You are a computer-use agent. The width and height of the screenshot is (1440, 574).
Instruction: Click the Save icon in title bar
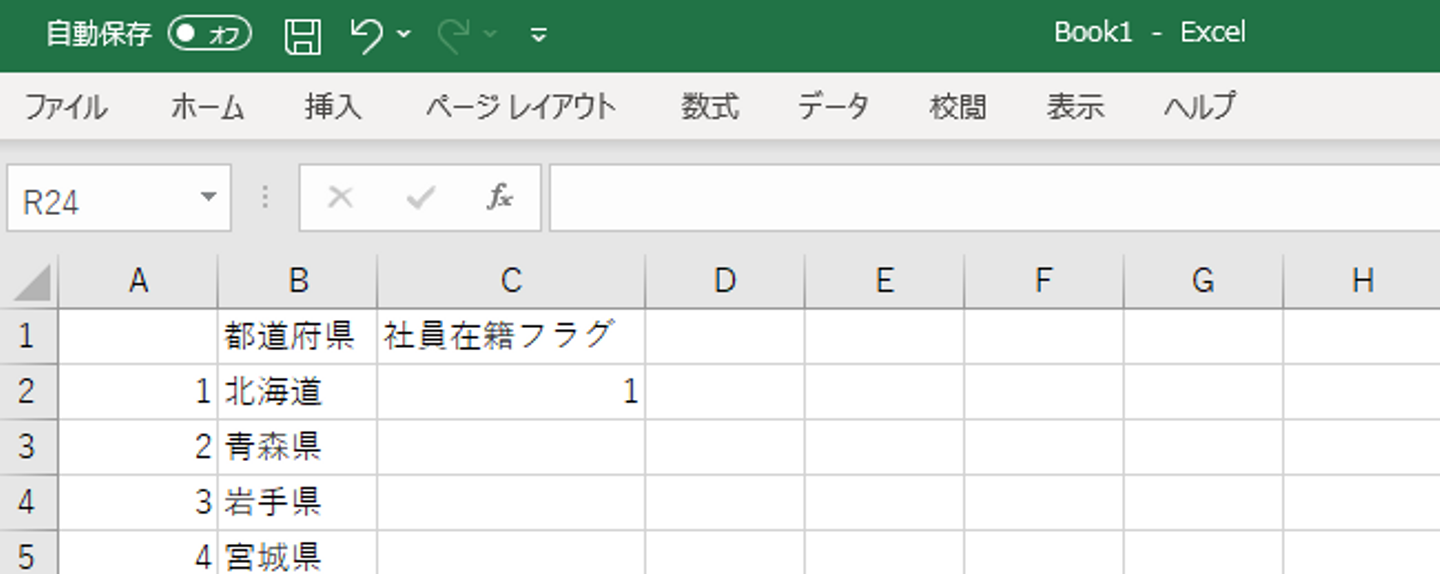(x=302, y=36)
